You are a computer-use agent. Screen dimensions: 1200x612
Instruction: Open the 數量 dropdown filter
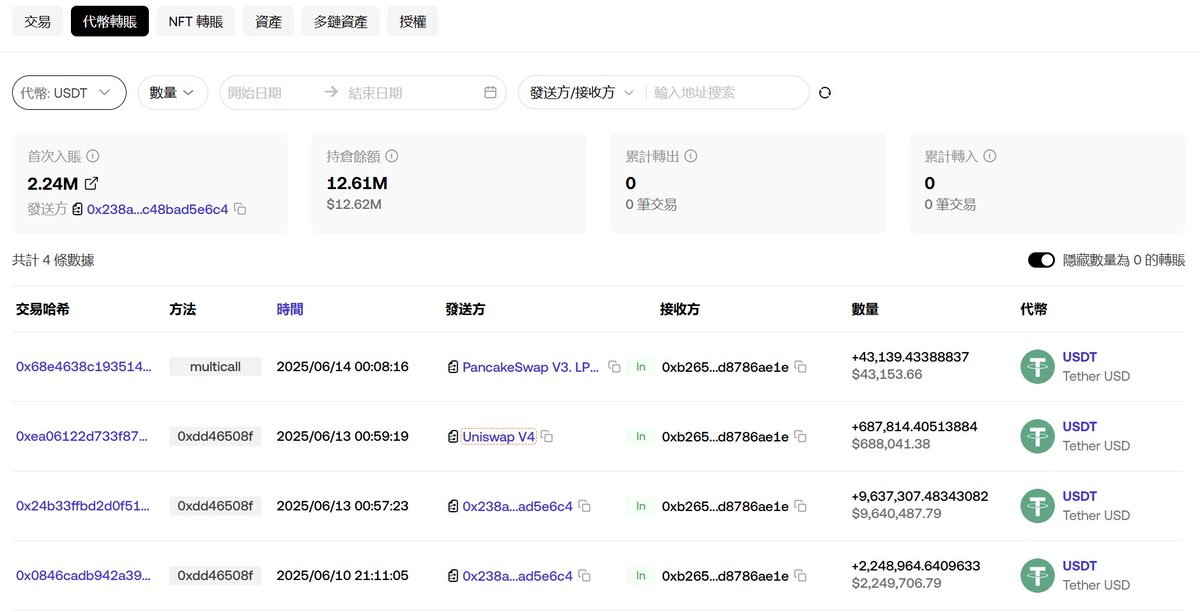pos(172,92)
